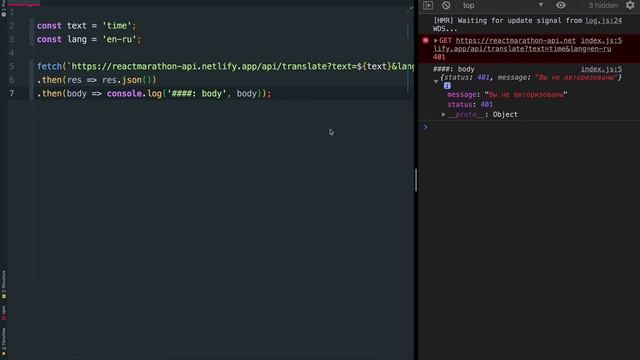Click the console.log code line
The width and height of the screenshot is (640, 360).
click(x=154, y=93)
